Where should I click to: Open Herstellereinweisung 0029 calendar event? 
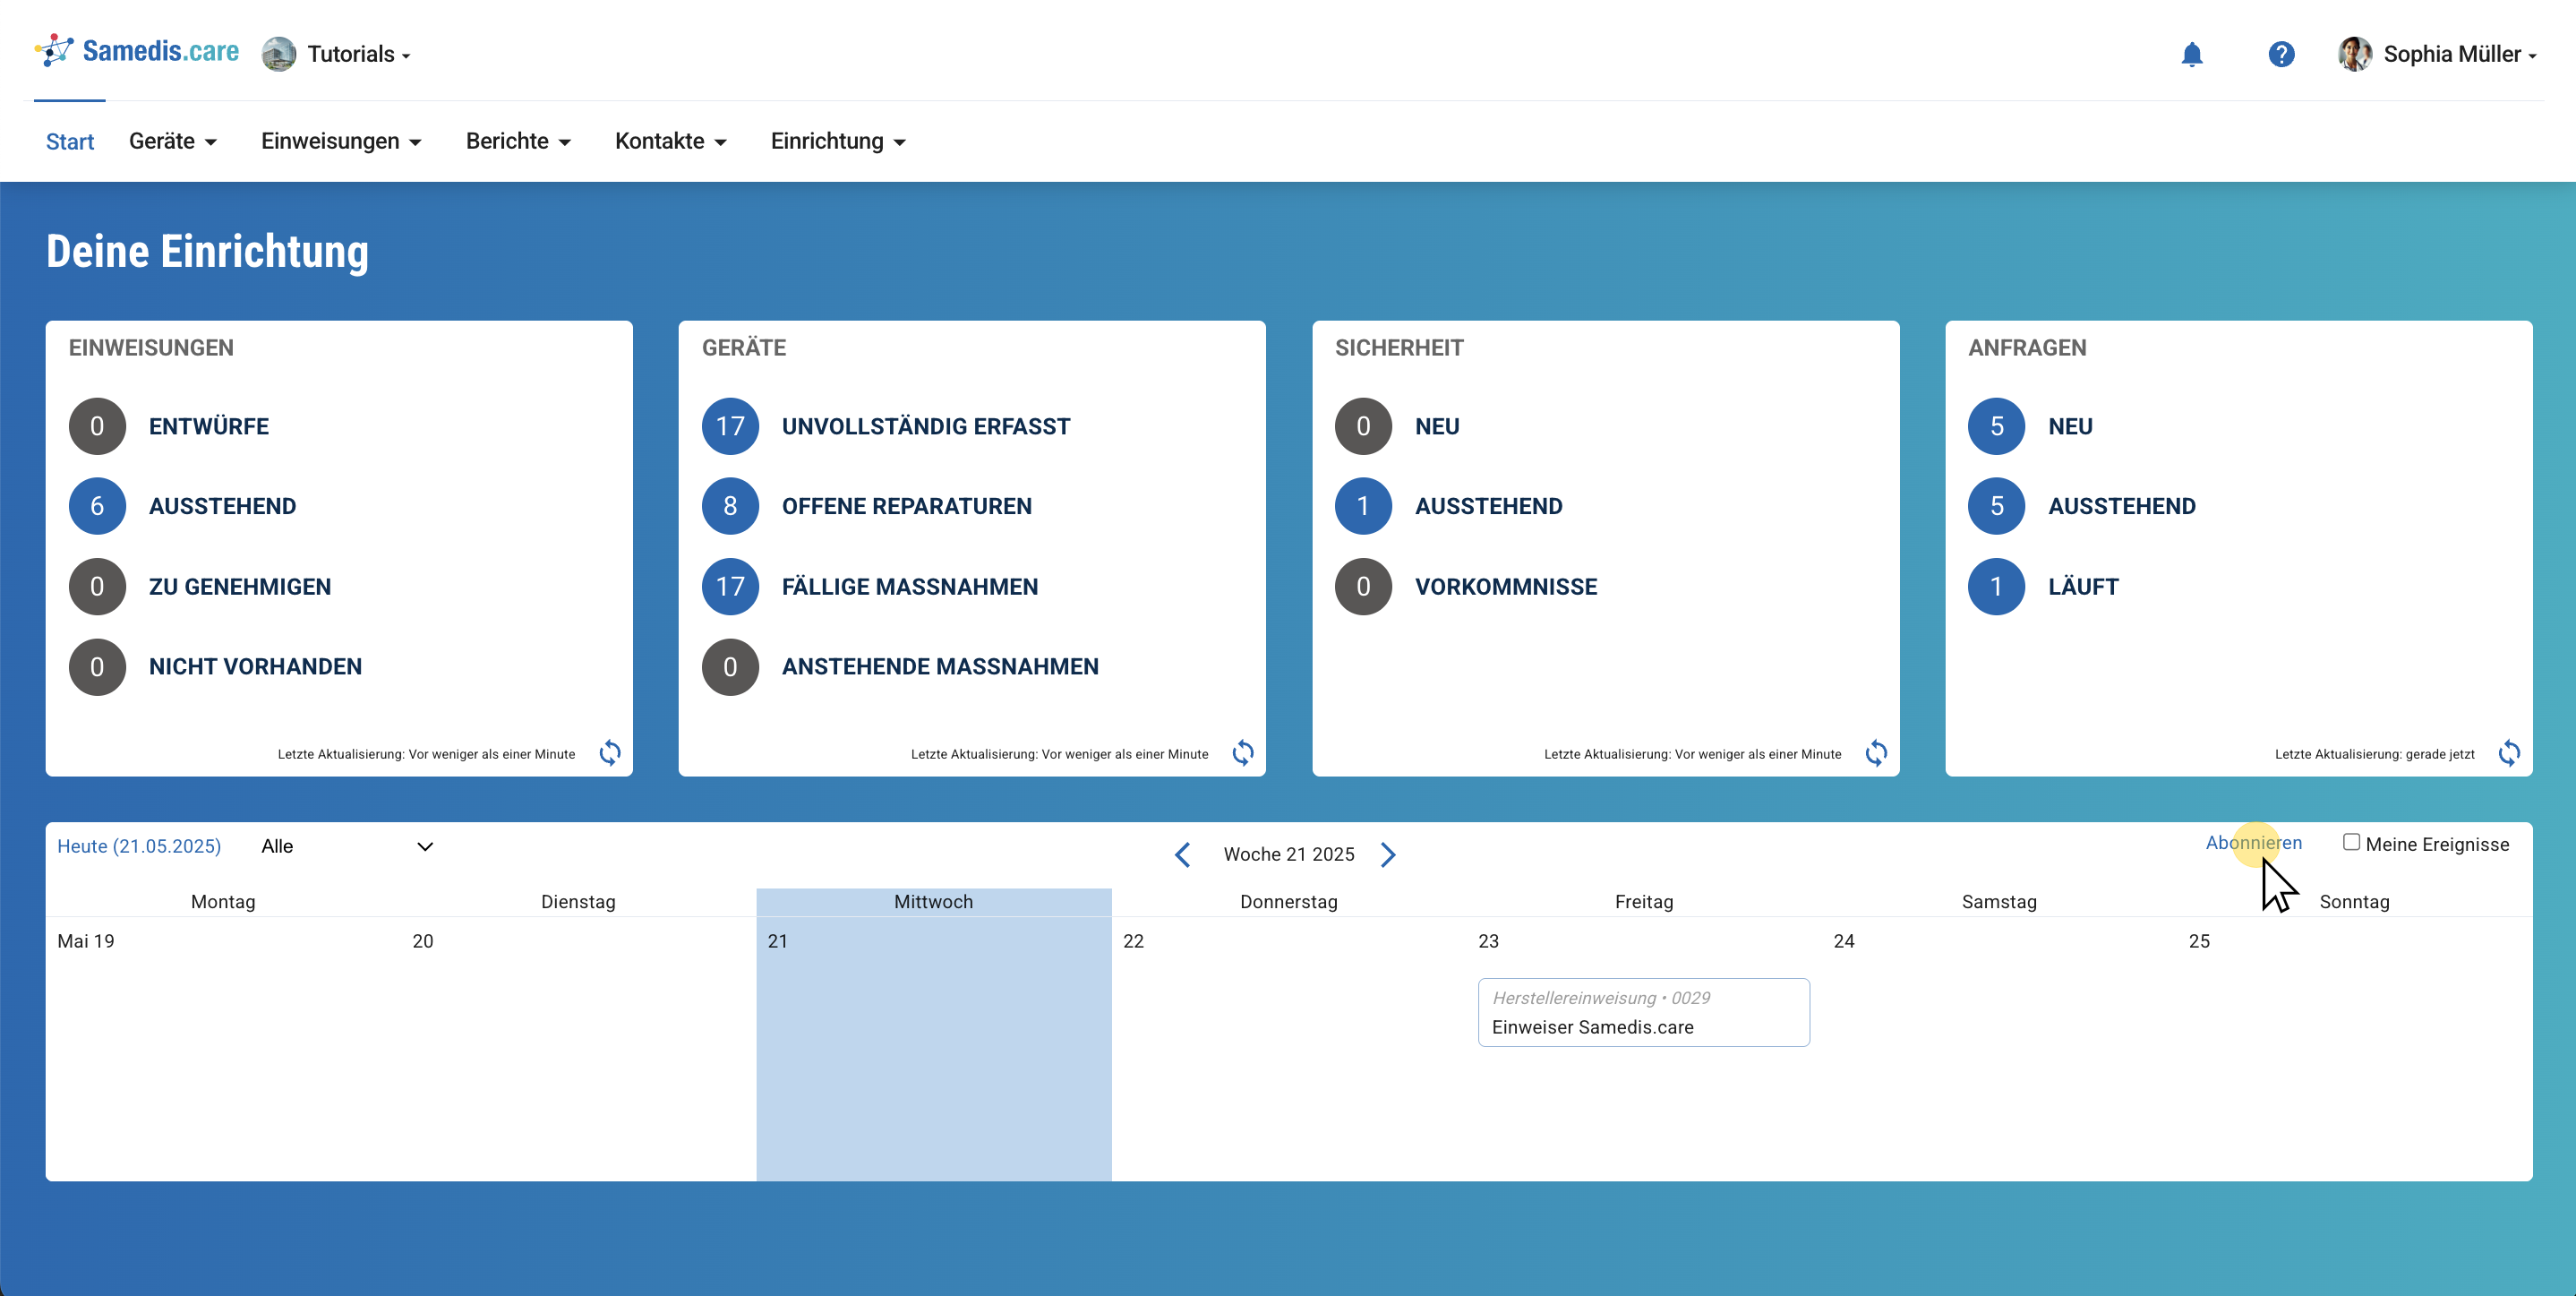click(x=1643, y=1013)
